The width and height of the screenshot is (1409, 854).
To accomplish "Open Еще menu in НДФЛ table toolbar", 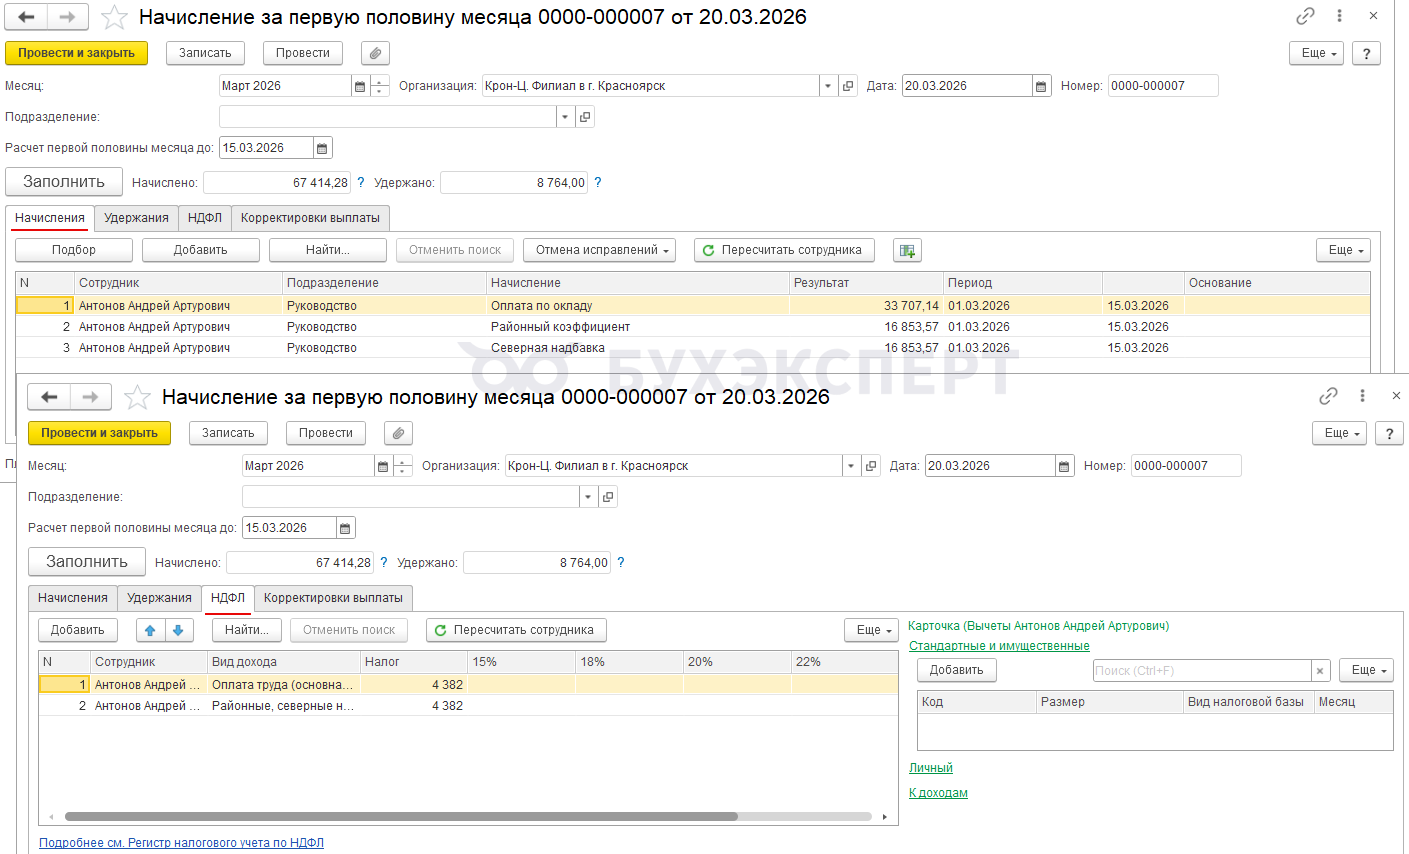I will click(871, 630).
